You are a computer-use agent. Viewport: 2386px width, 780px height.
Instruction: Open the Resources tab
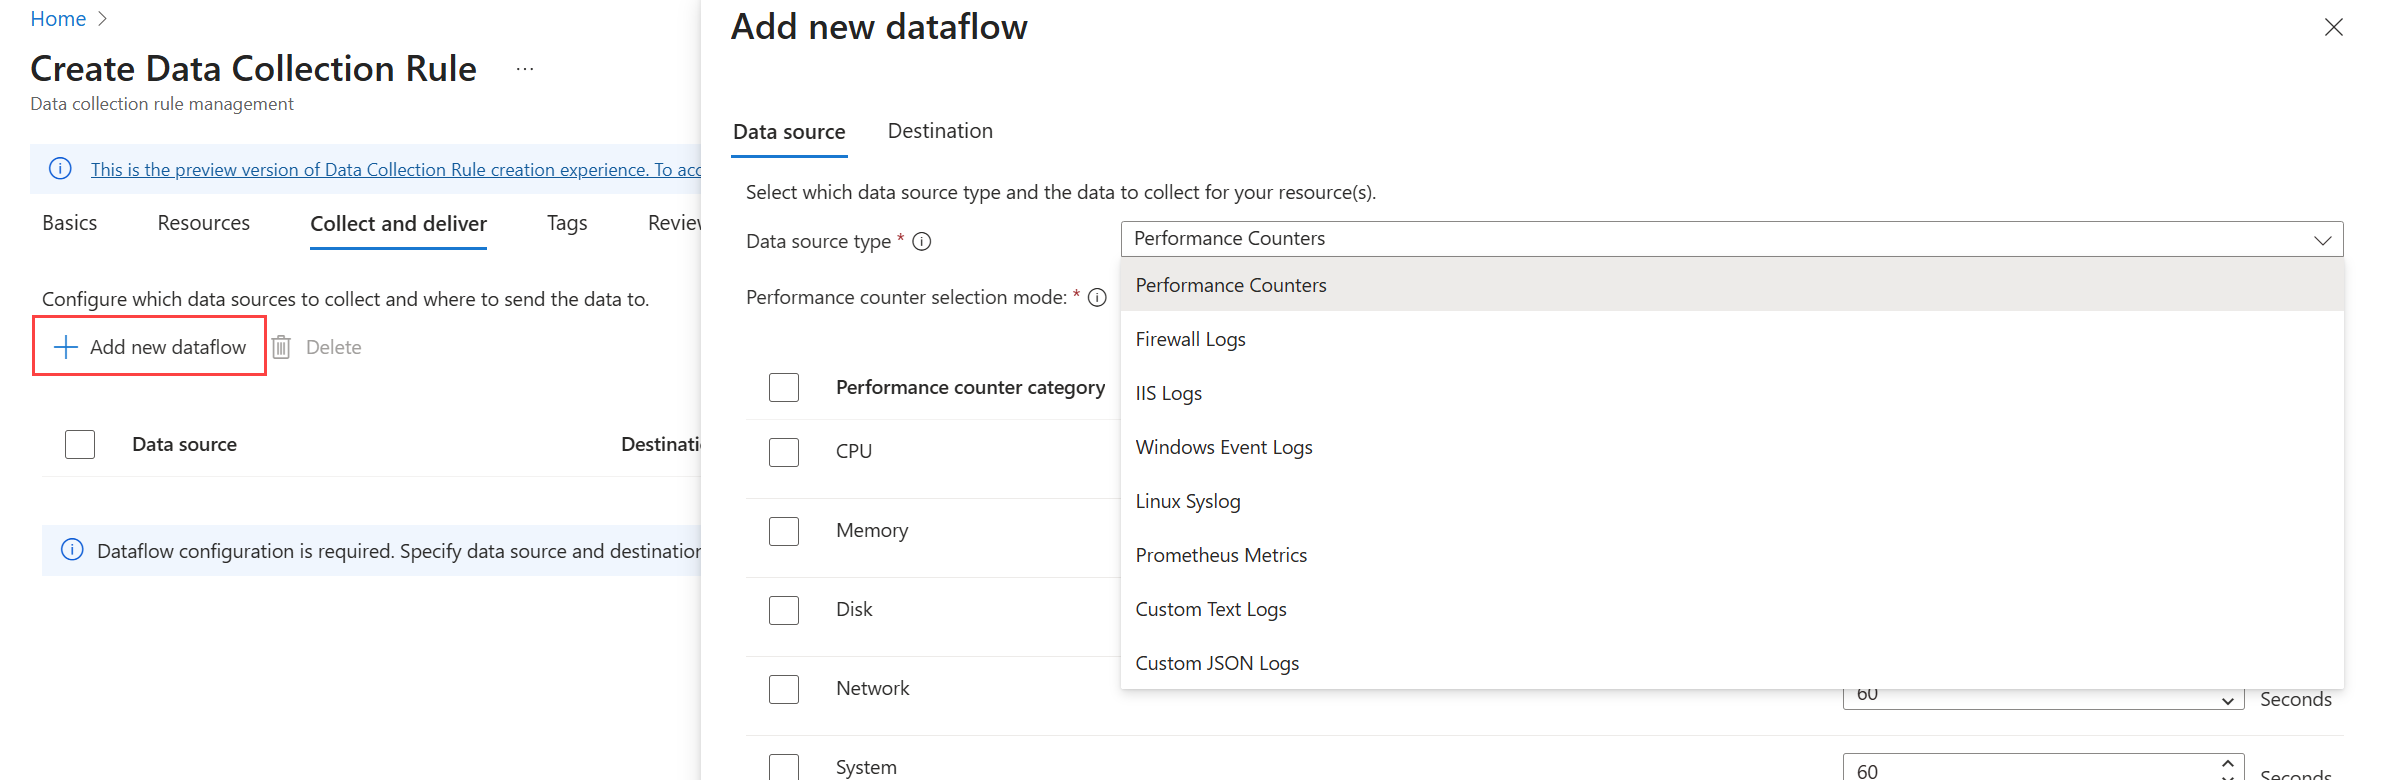[204, 223]
